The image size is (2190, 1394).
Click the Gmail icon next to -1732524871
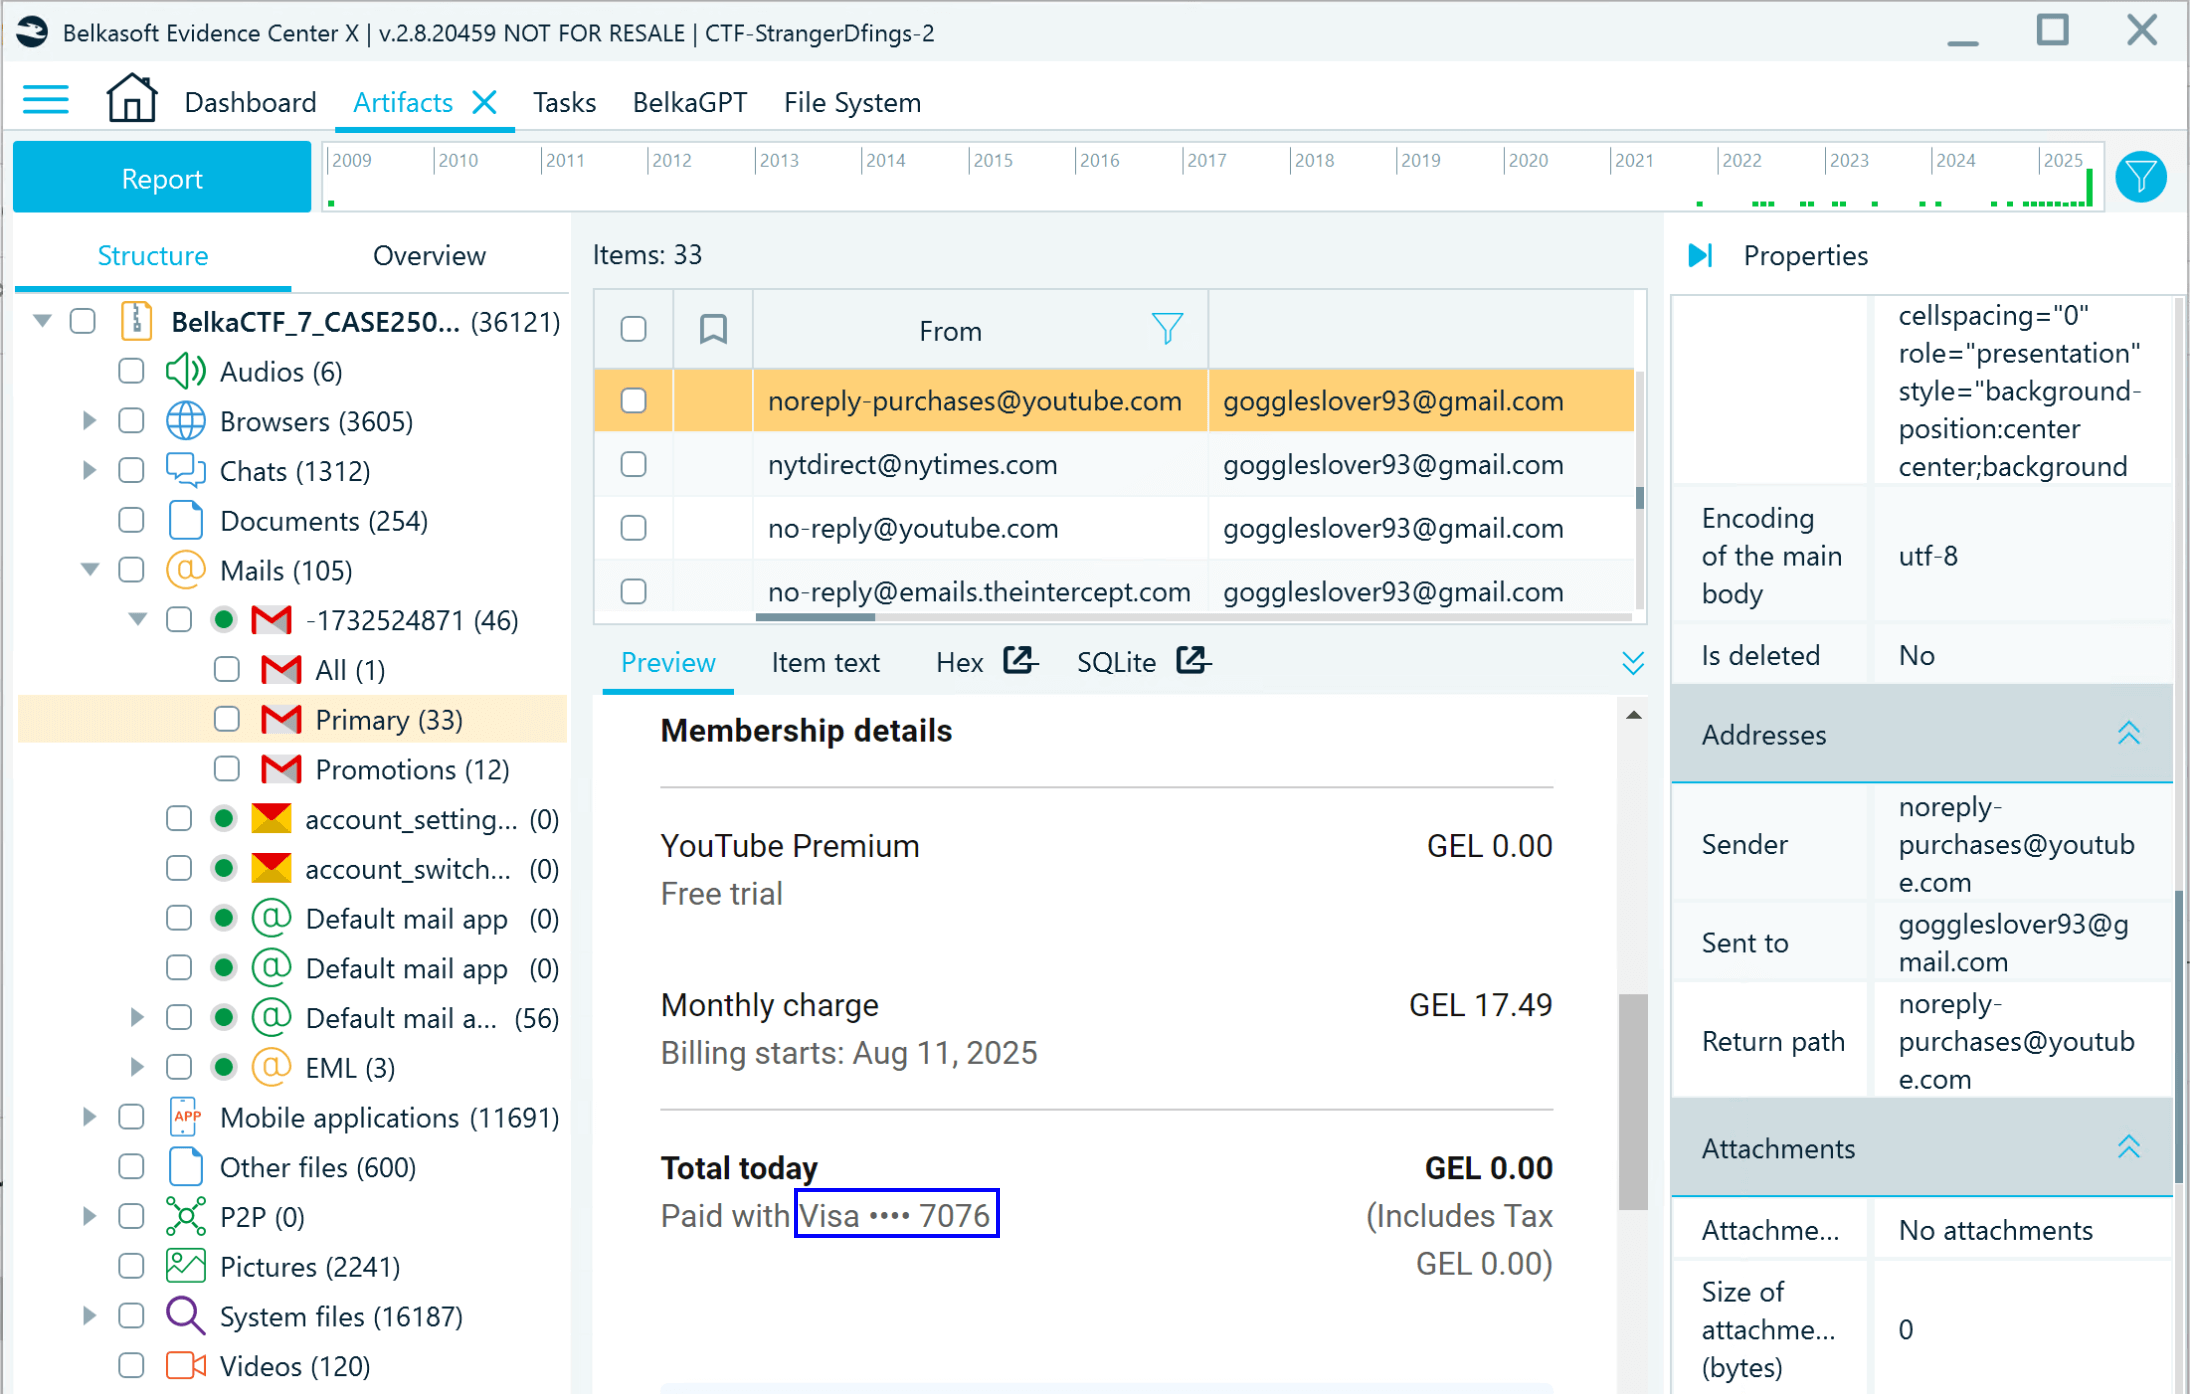click(x=271, y=620)
